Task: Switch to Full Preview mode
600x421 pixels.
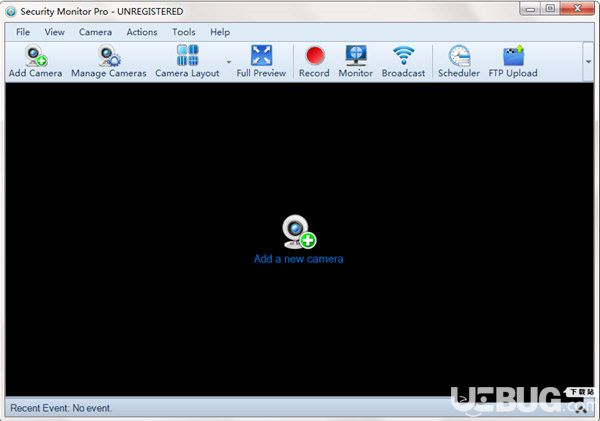Action: (x=261, y=62)
